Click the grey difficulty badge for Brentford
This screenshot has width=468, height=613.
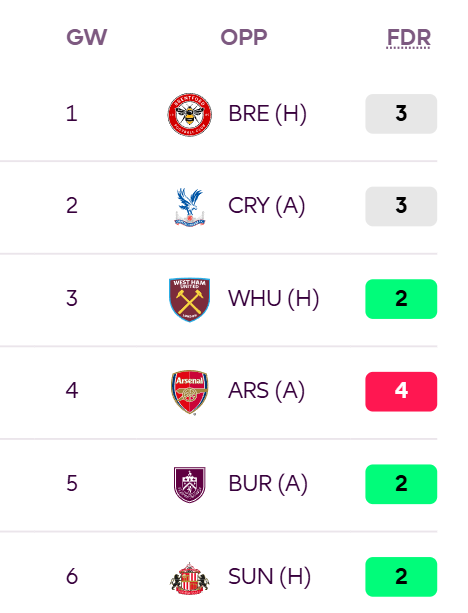tap(401, 114)
